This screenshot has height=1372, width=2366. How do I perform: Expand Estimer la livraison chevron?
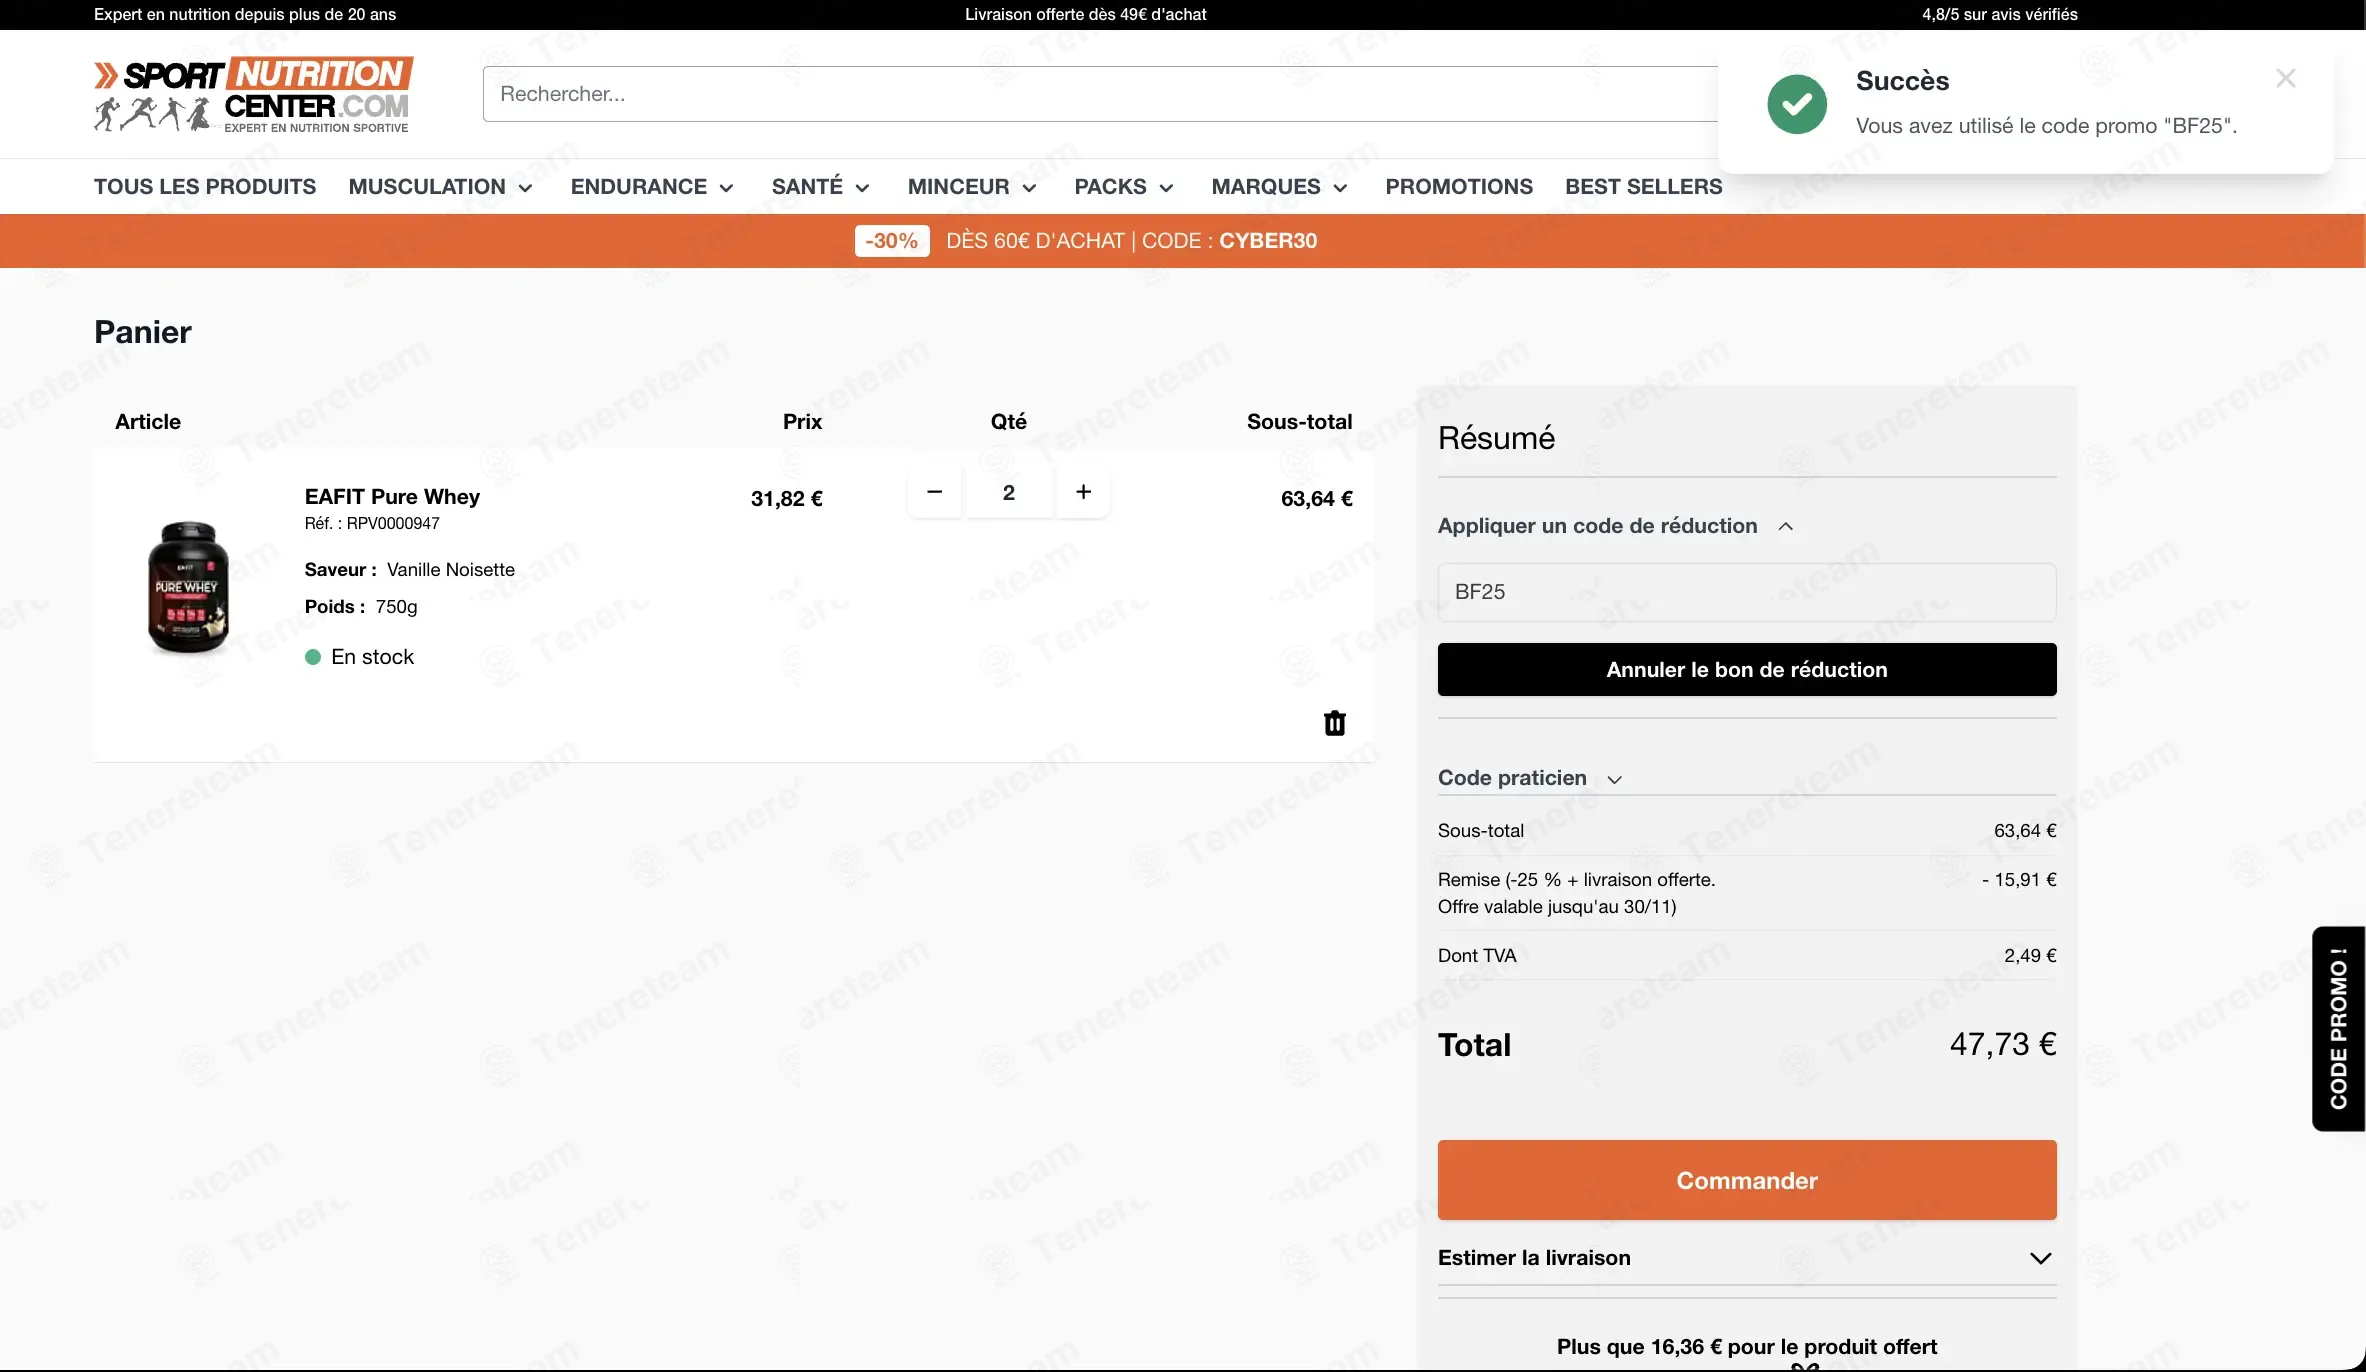click(x=2040, y=1258)
